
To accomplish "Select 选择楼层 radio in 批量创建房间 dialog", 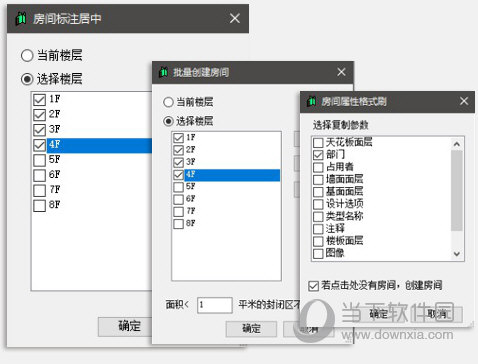I will 168,121.
